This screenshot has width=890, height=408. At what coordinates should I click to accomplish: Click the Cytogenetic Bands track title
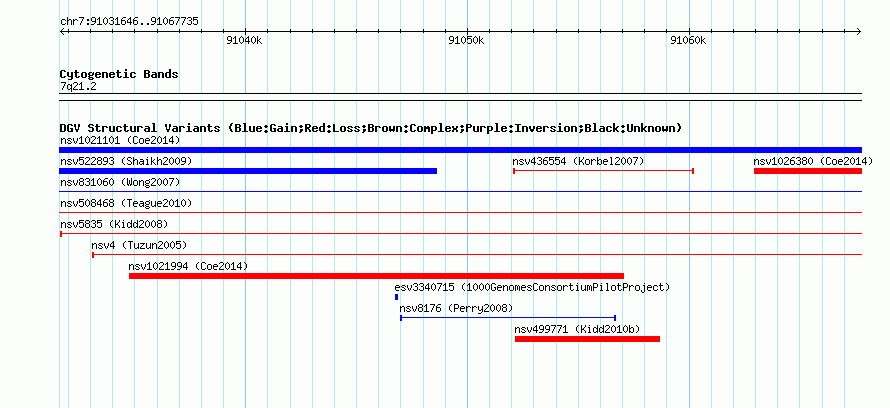pyautogui.click(x=119, y=74)
